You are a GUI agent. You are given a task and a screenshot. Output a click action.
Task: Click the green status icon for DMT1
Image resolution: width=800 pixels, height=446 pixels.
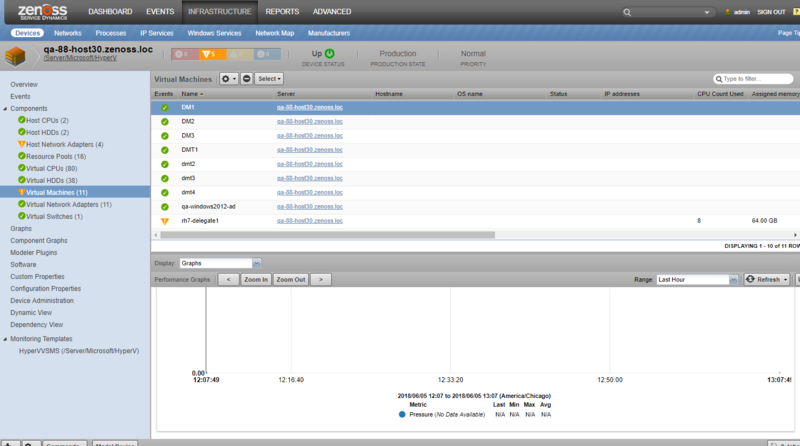164,151
